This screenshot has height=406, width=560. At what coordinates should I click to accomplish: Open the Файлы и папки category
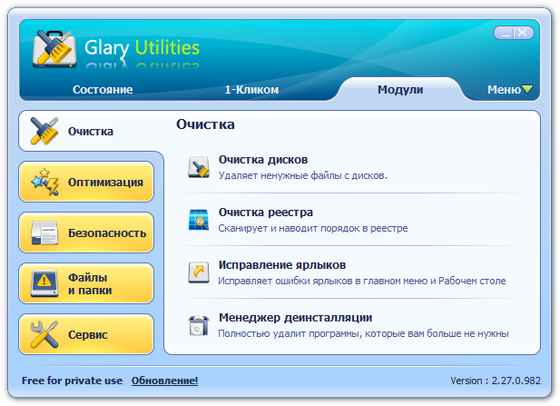click(x=86, y=284)
